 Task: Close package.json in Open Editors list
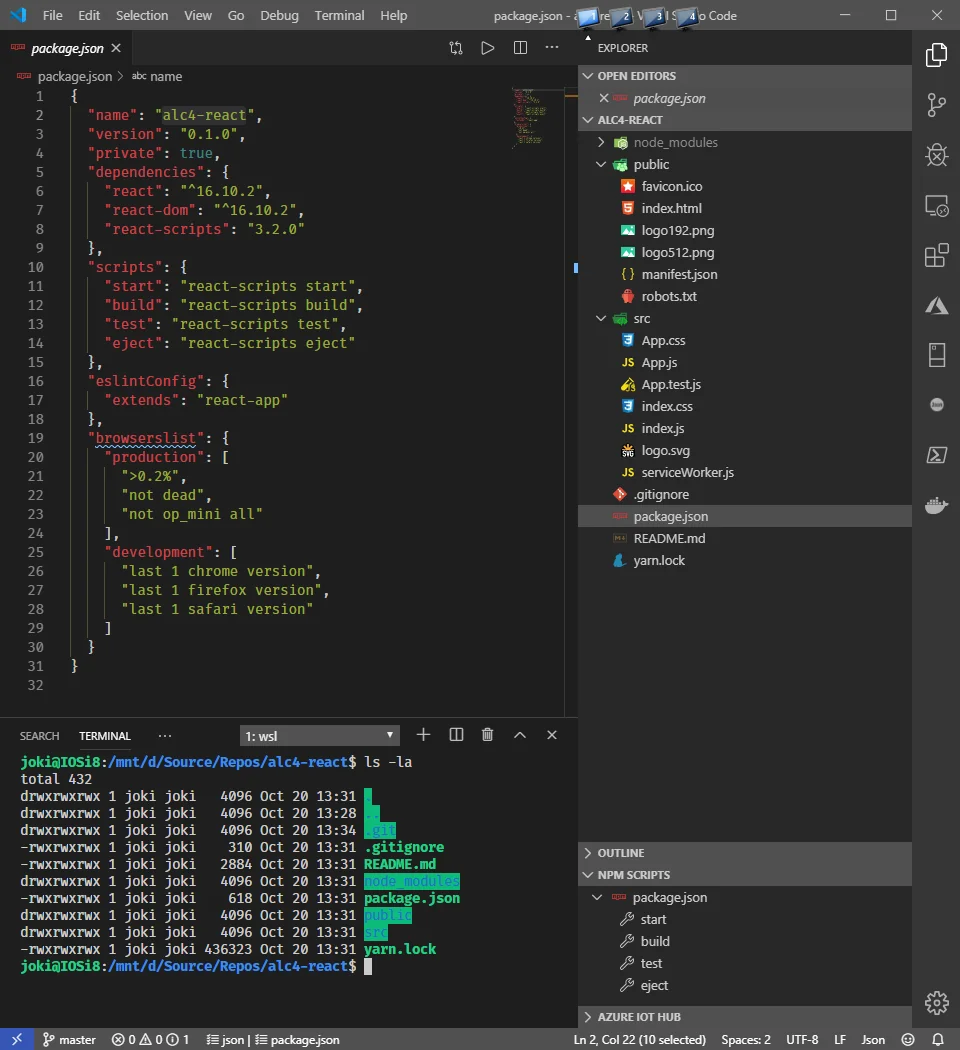tap(604, 98)
